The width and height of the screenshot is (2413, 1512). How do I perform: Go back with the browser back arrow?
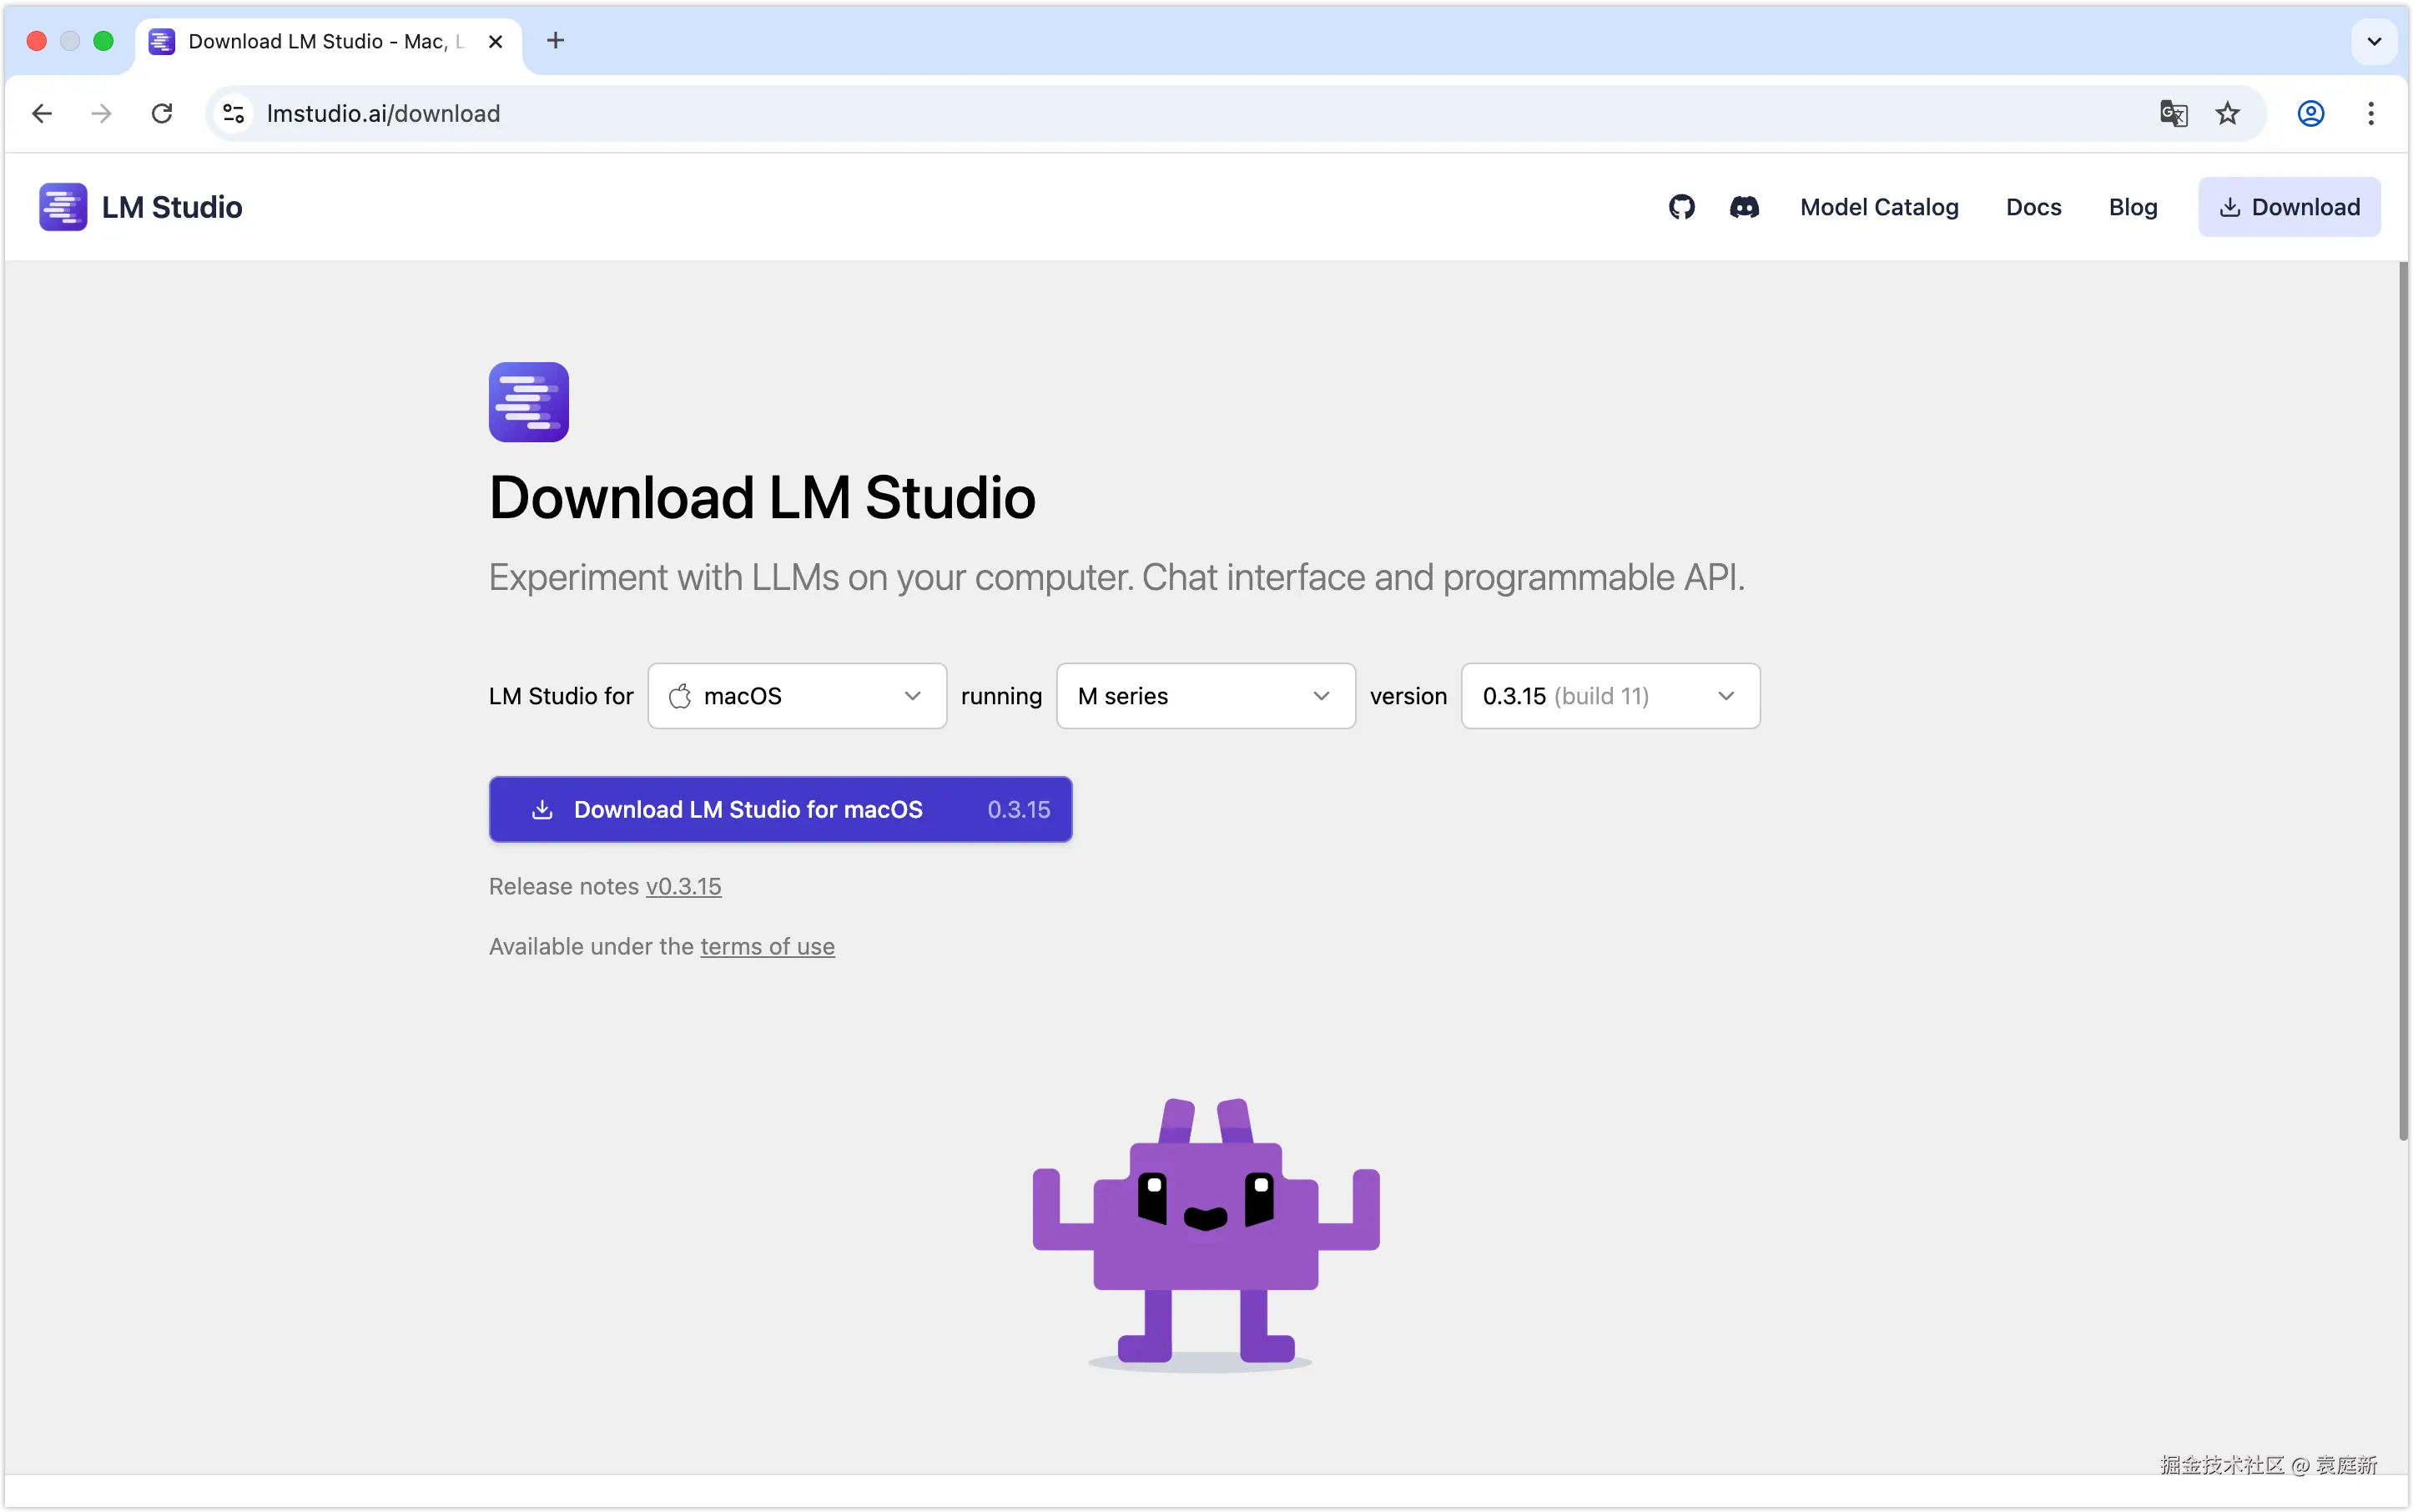[x=42, y=113]
